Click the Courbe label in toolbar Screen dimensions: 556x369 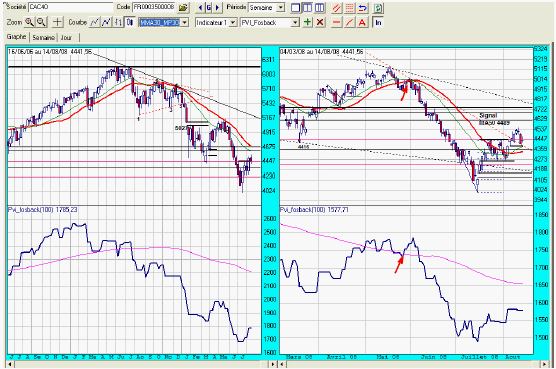tap(78, 22)
